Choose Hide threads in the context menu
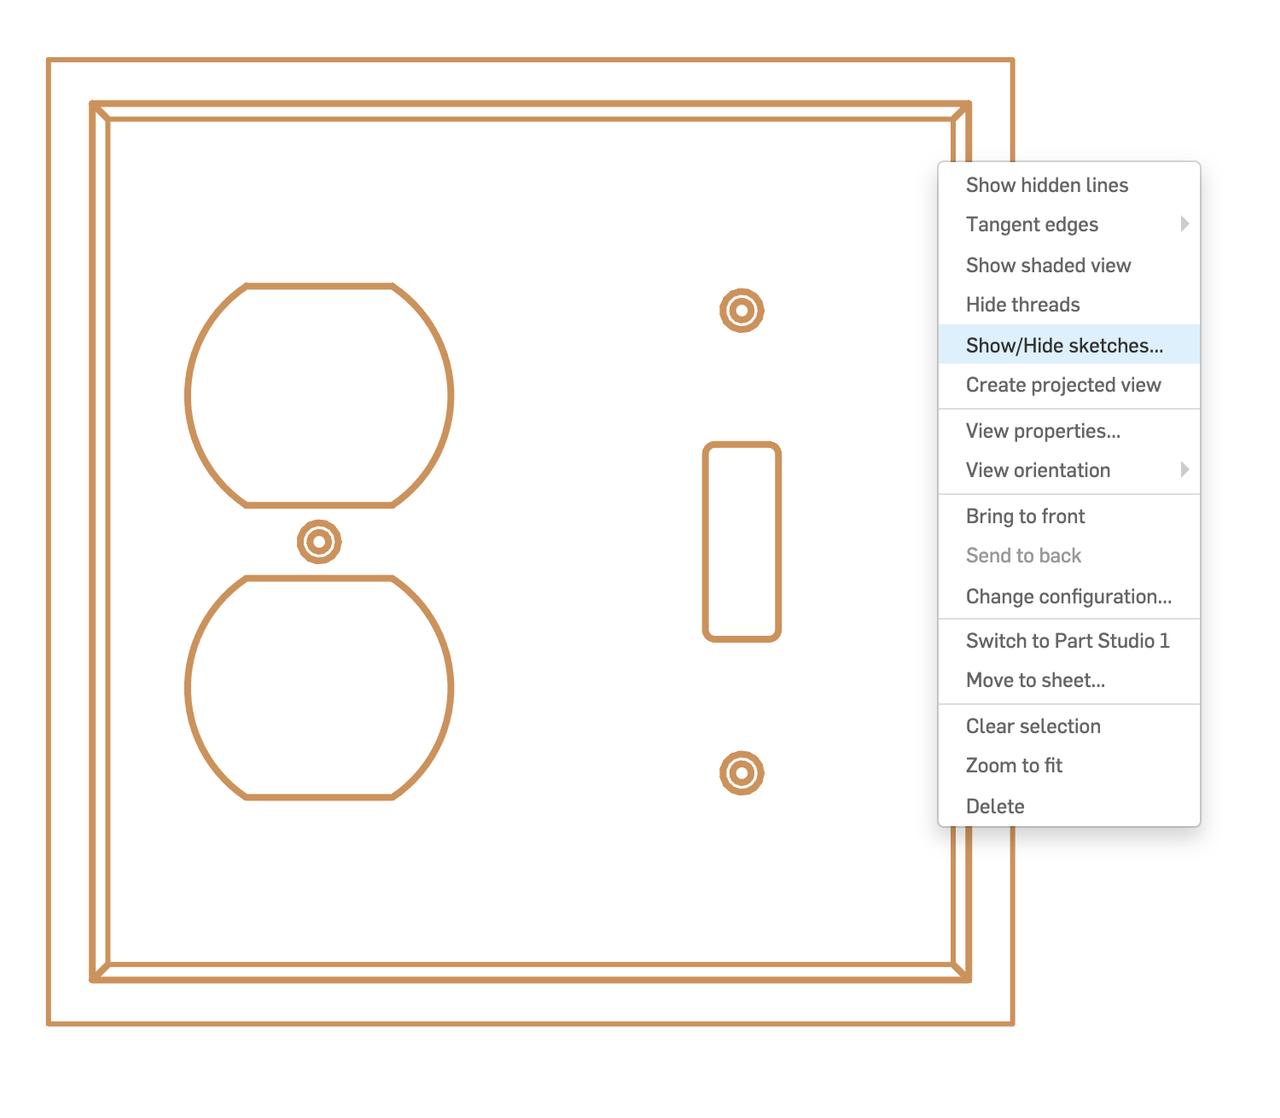Screen dimensions: 1280x1118 1022,304
